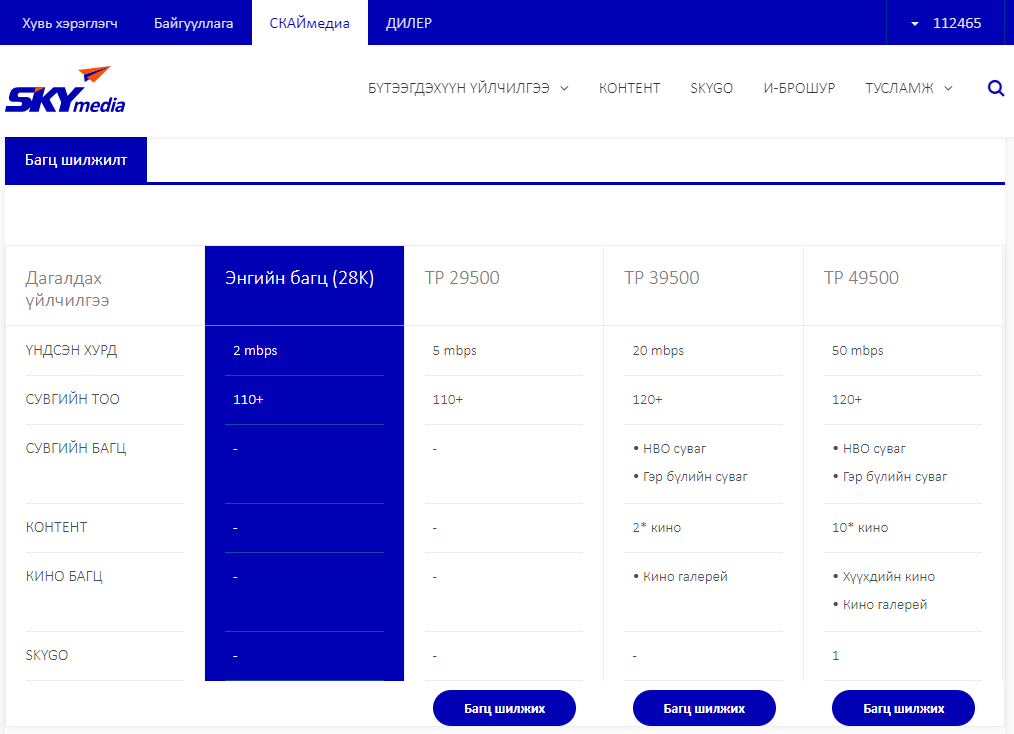1014x734 pixels.
Task: Open the SKYGO menu item
Action: [711, 88]
